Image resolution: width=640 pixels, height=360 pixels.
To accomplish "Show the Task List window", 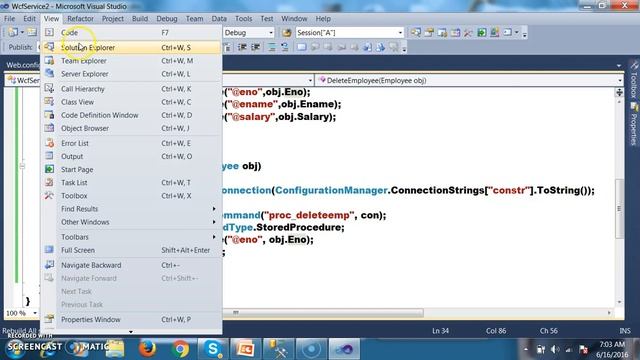I will coord(131,182).
